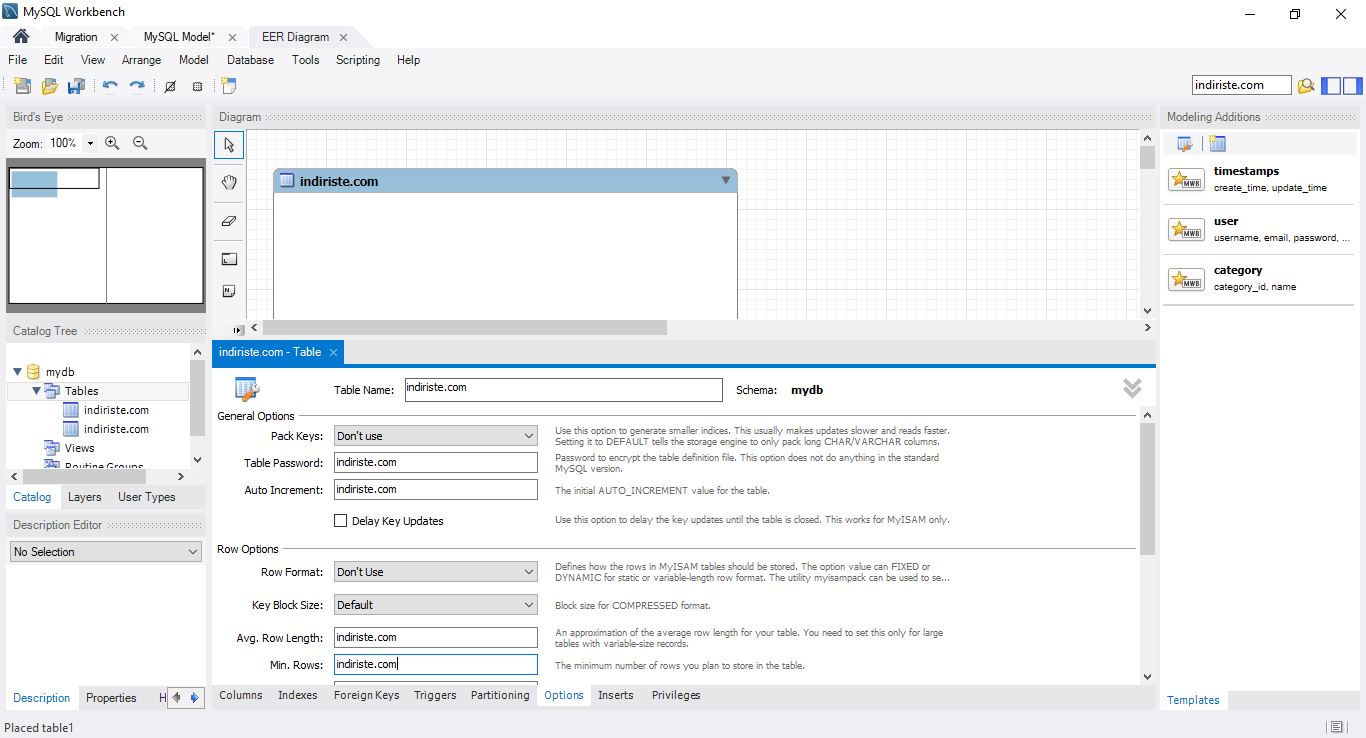Open the Zoom percentage dropdown
The image size is (1366, 738).
coord(90,143)
